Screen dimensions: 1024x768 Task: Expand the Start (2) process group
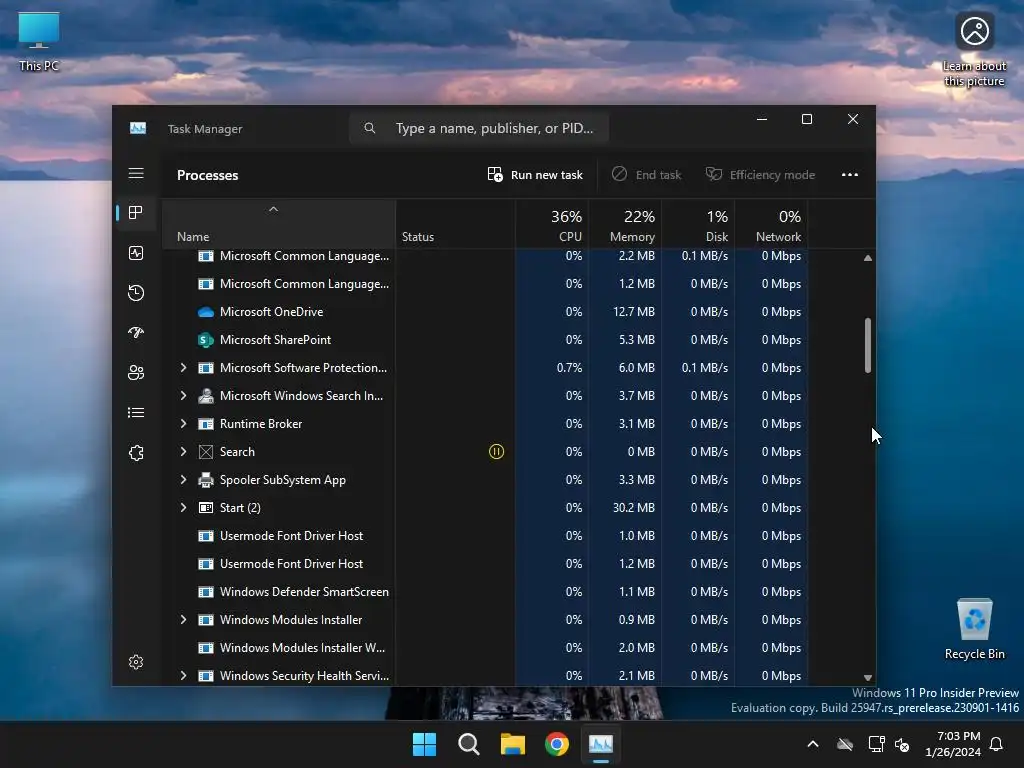pos(184,507)
